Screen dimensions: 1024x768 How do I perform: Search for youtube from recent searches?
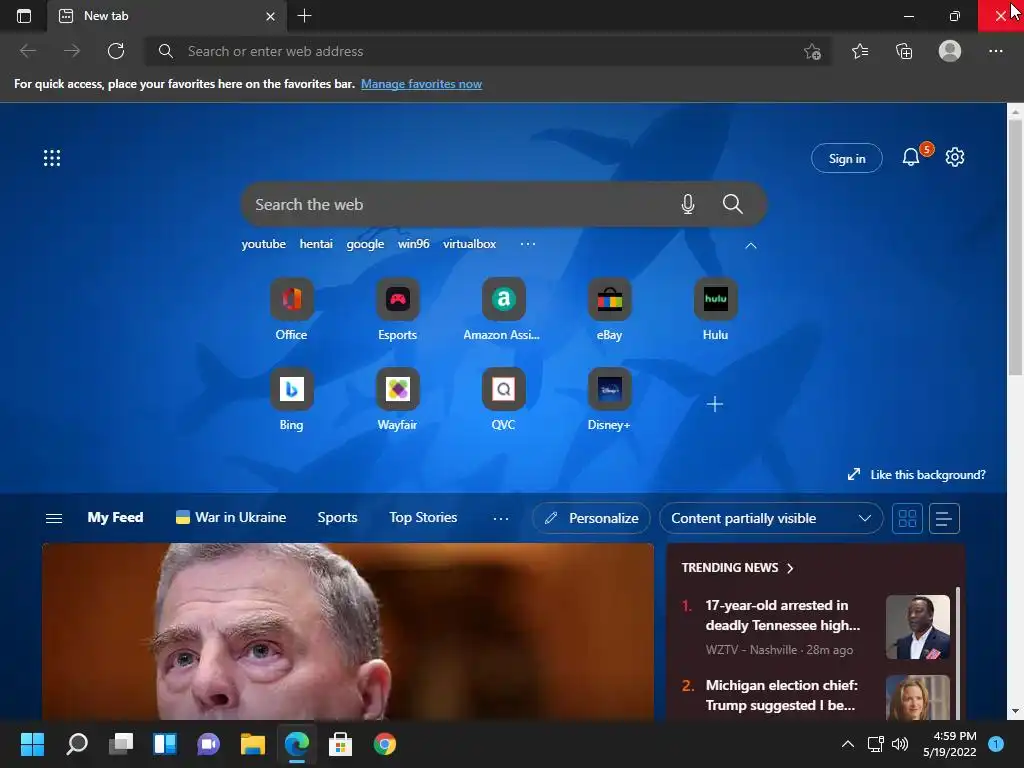(x=264, y=244)
